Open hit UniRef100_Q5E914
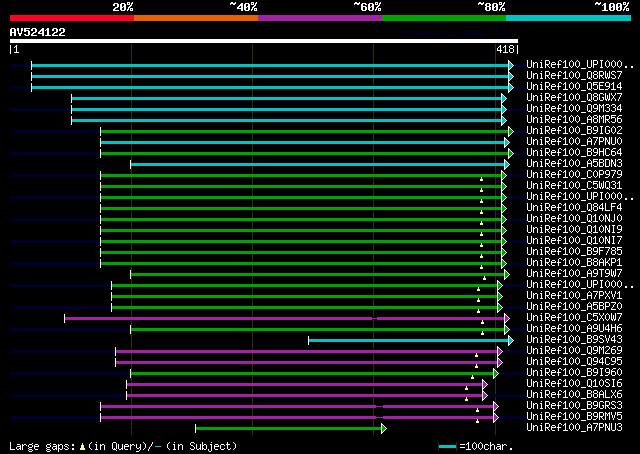Screen dimensions: 640x454 574,87
